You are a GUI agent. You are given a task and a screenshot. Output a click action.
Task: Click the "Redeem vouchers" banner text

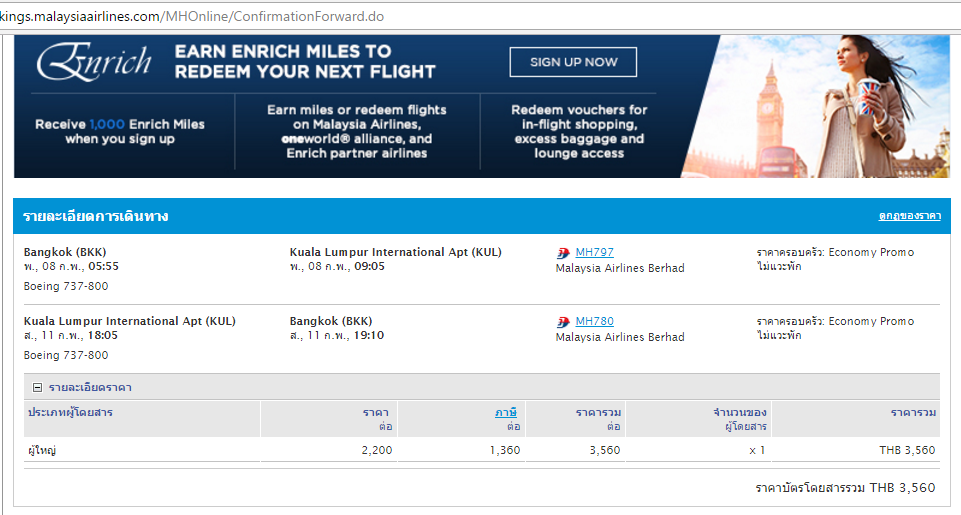(x=579, y=110)
